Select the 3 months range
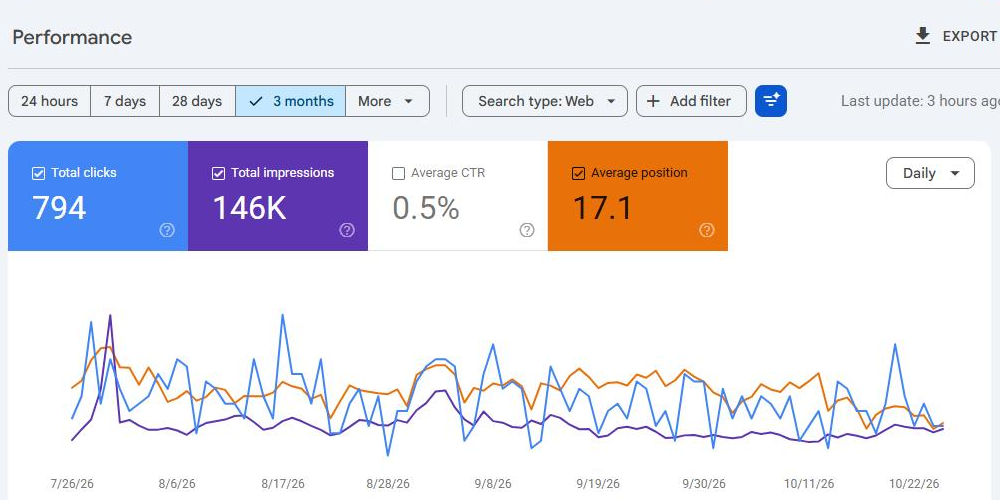Screen dimensions: 1000x500 (290, 101)
